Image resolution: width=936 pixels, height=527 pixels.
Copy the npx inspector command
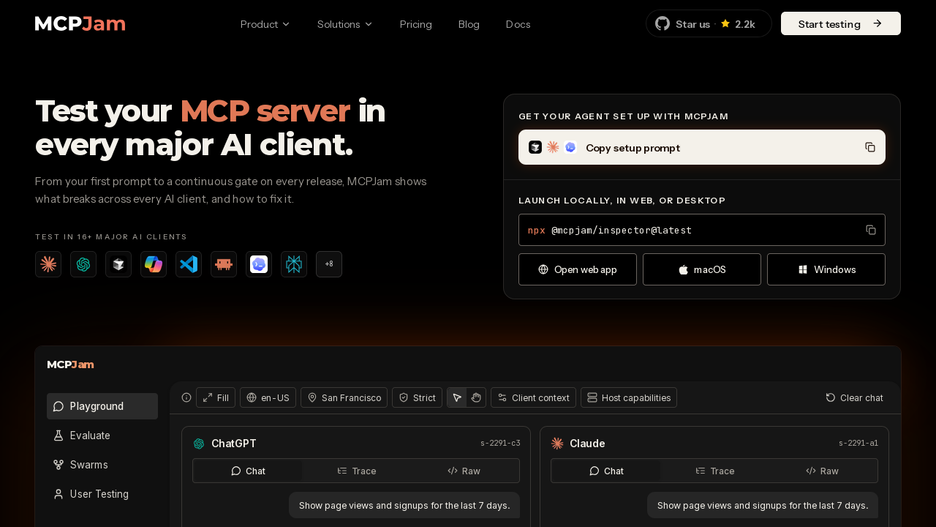point(870,230)
